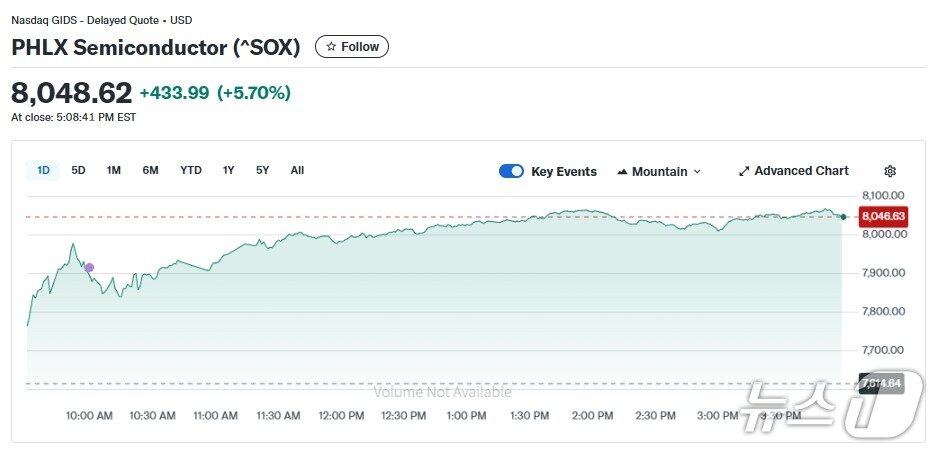Click the previous close 7,614.64 label
This screenshot has width=937, height=452.
881,383
